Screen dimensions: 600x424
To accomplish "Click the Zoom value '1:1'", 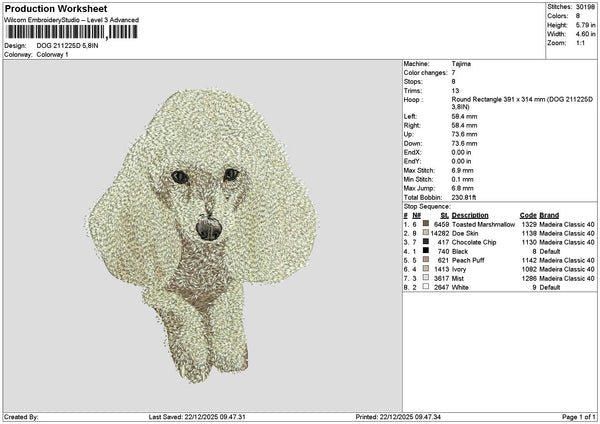I will [x=580, y=43].
